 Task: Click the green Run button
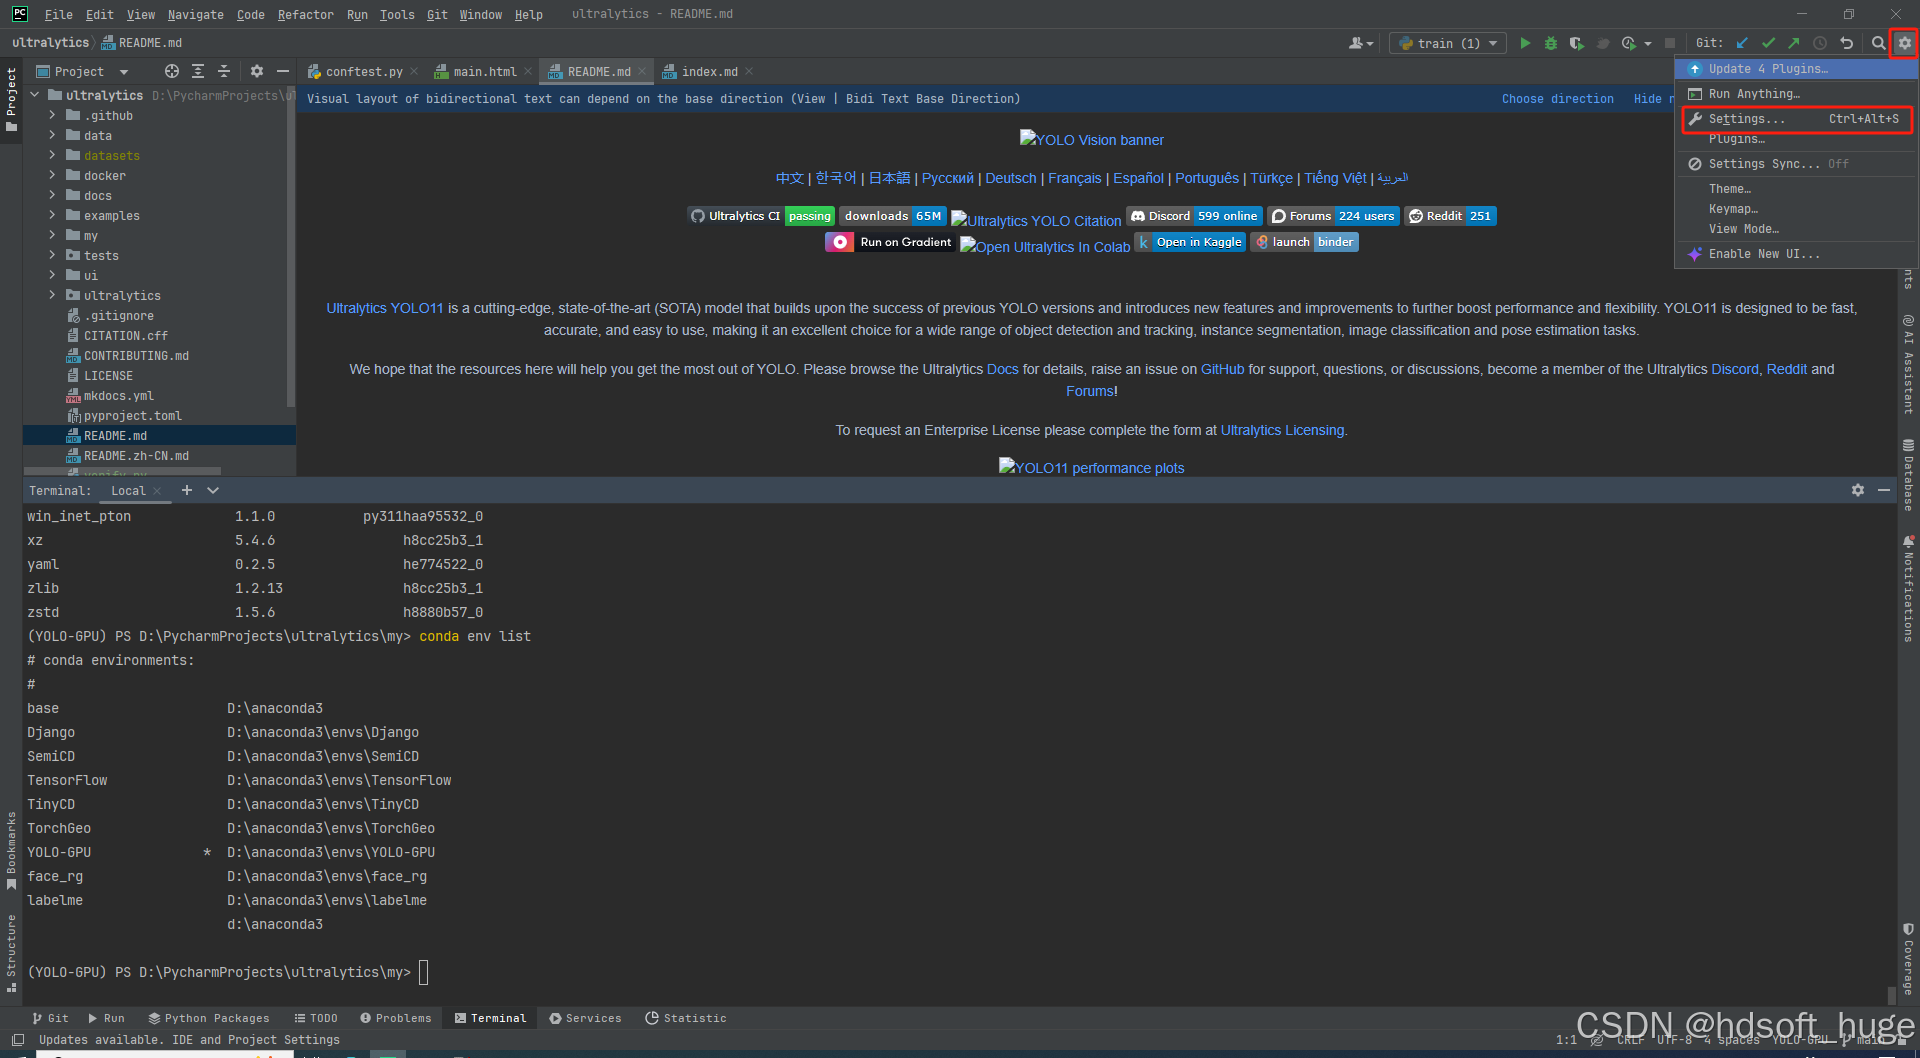(x=1525, y=43)
